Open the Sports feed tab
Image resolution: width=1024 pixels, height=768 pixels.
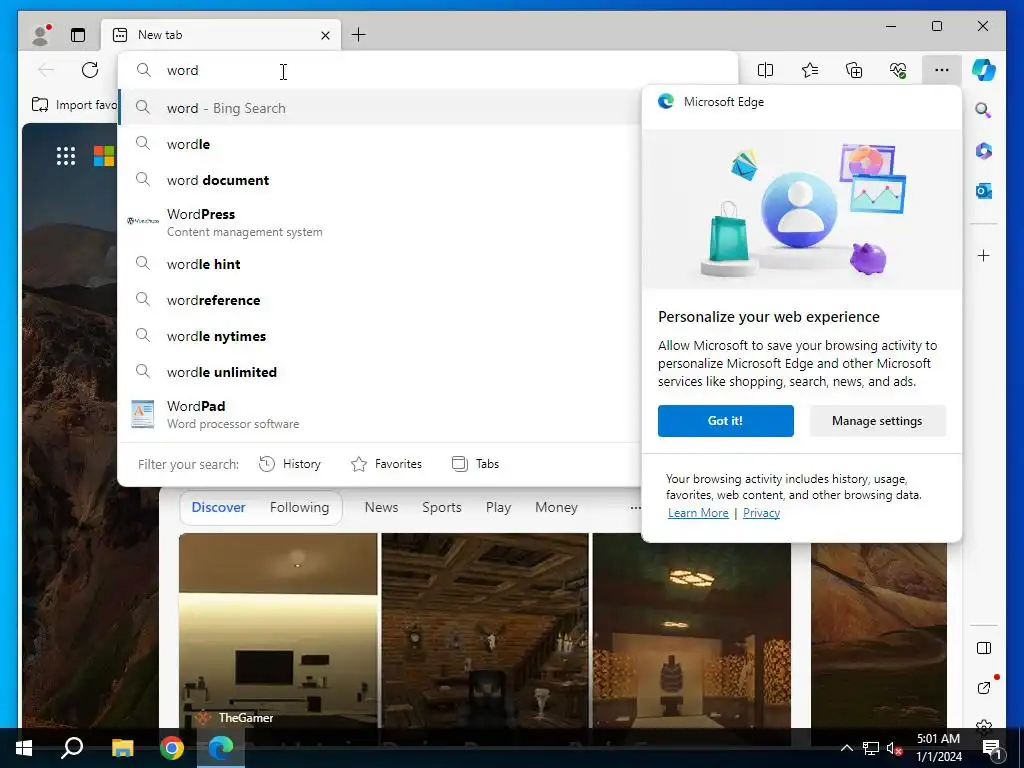tap(441, 507)
